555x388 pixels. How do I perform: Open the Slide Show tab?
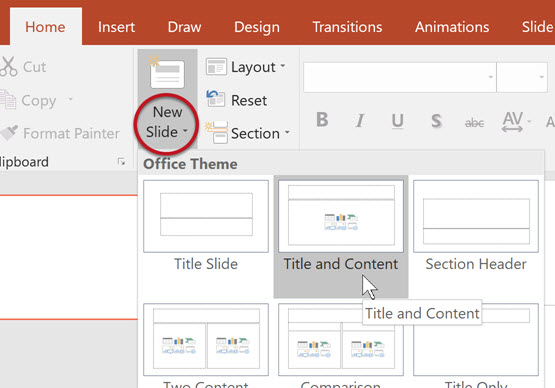[537, 27]
